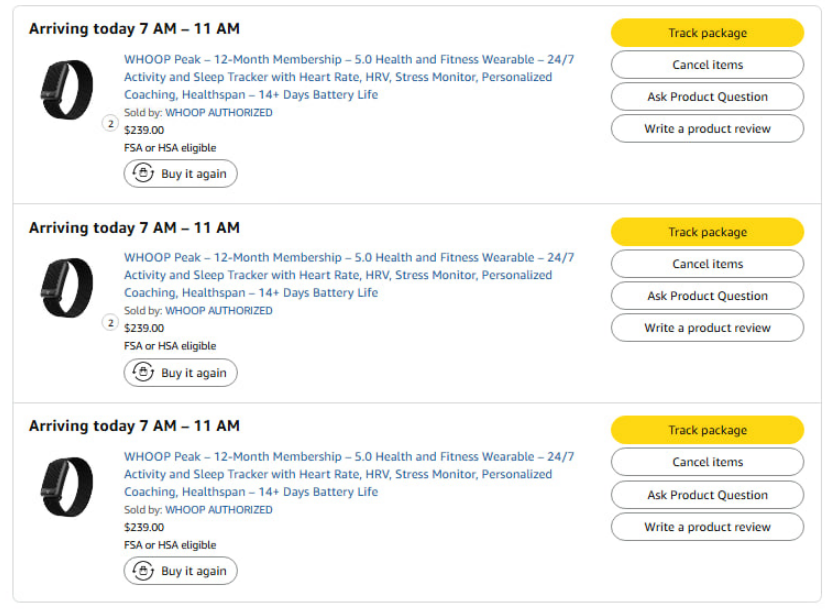Ask Product Question on first order
Image resolution: width=825 pixels, height=609 pixels.
[707, 97]
